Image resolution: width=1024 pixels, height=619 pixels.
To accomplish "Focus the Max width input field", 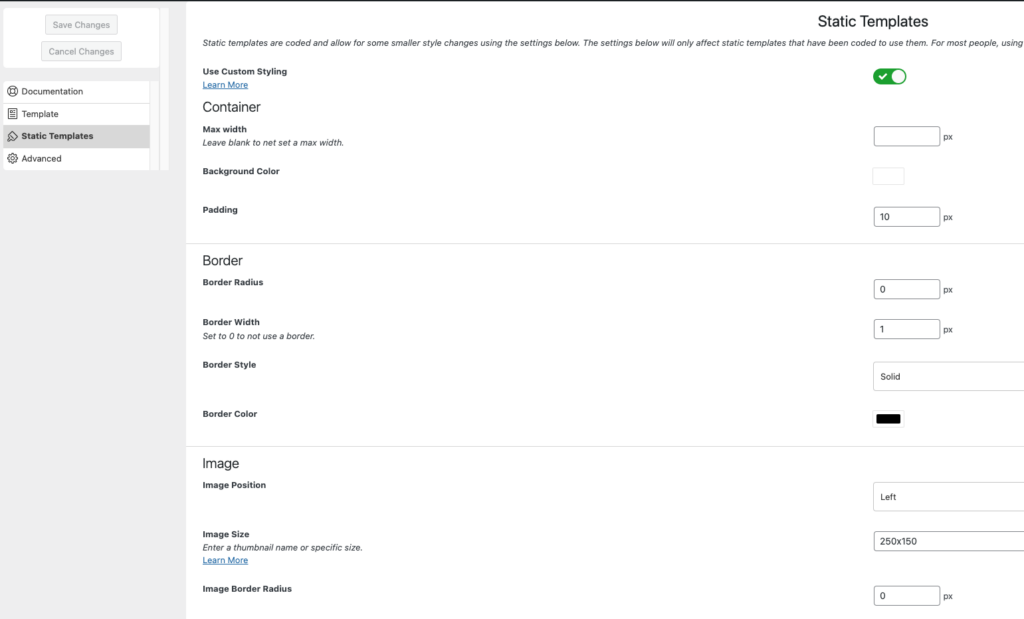I will click(906, 136).
